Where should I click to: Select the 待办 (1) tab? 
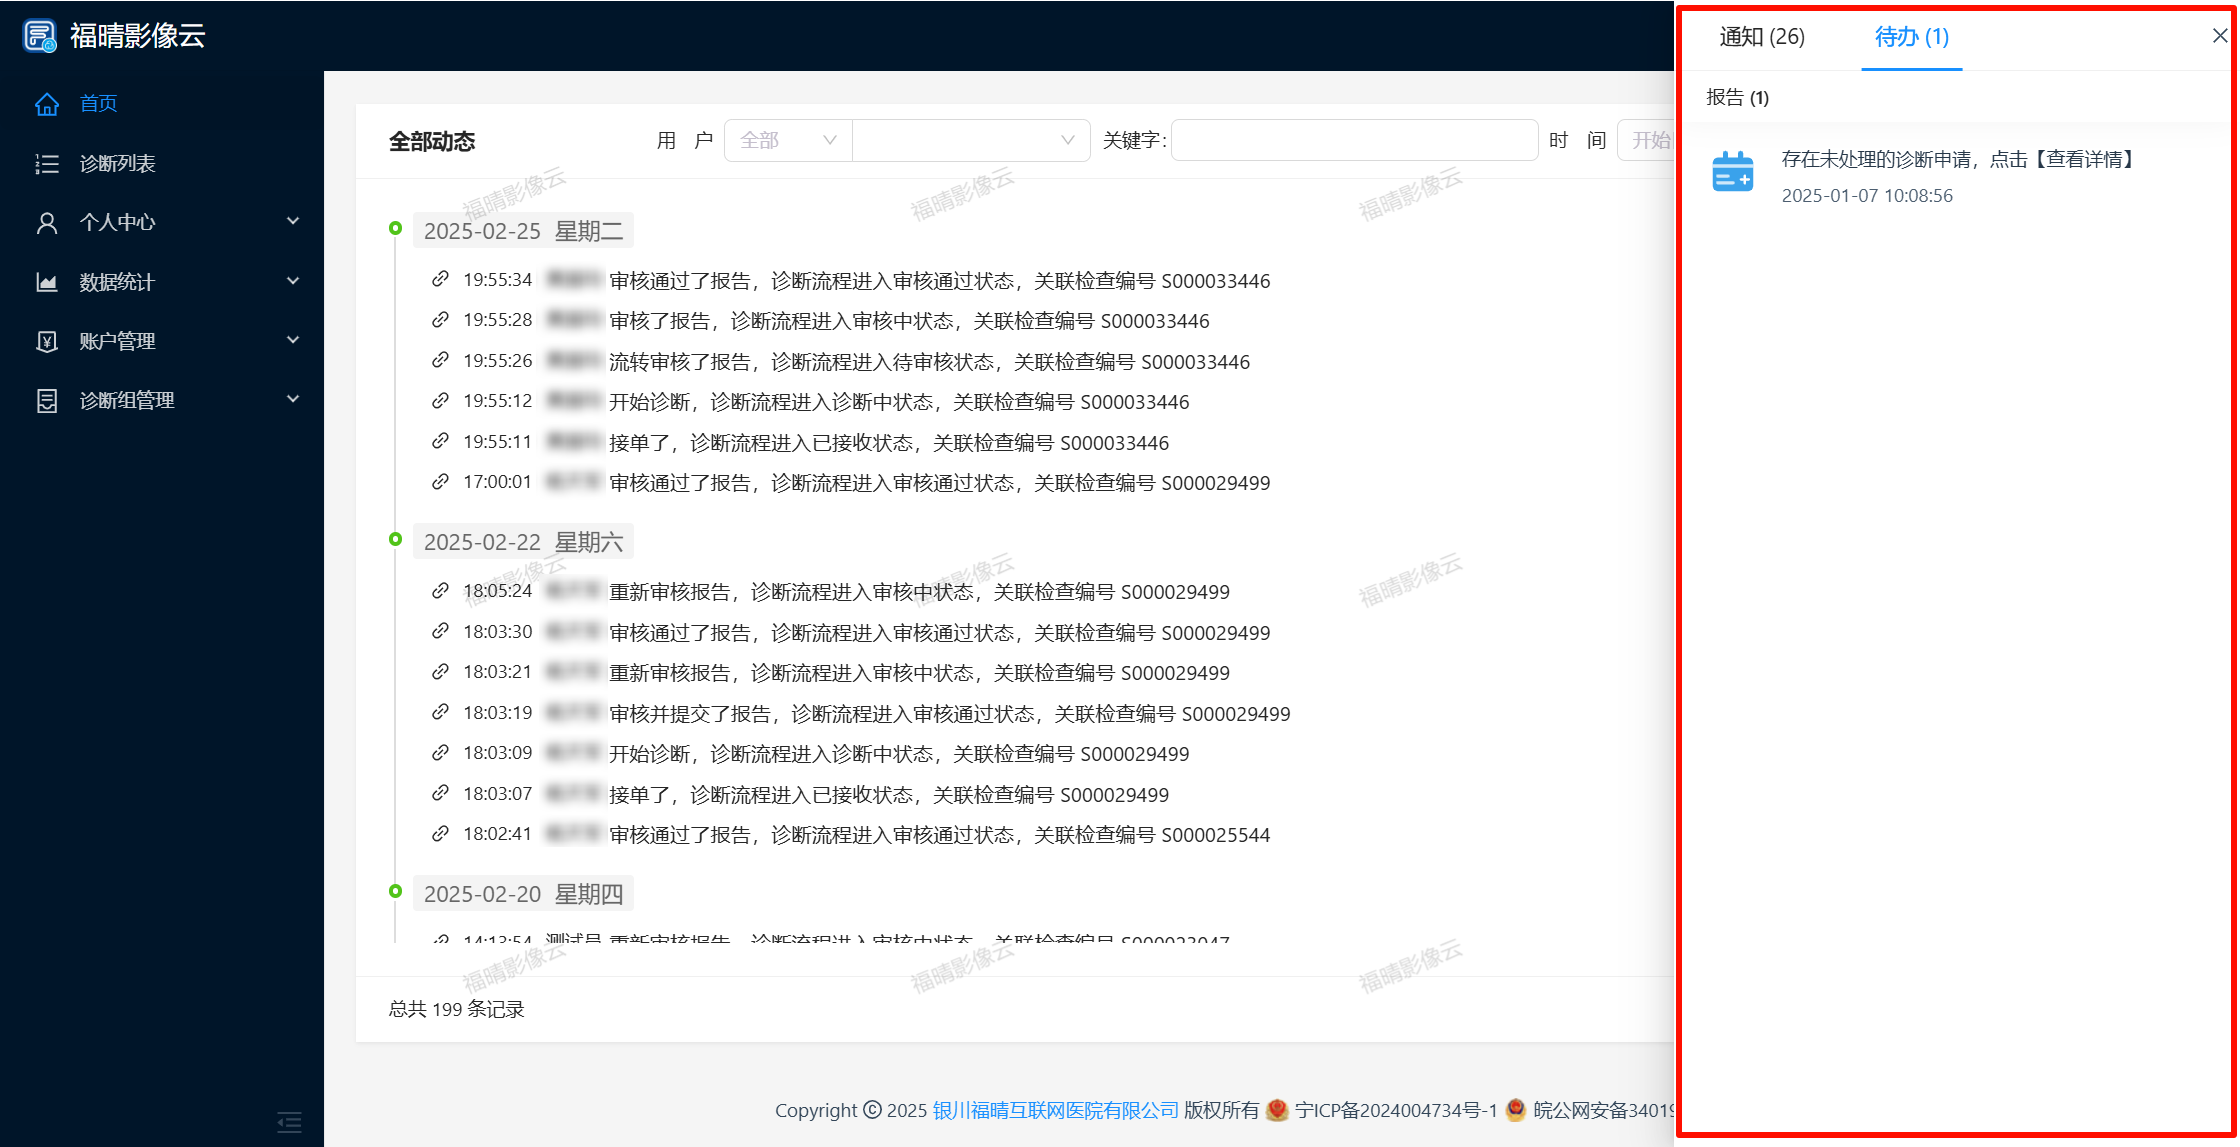tap(1911, 37)
